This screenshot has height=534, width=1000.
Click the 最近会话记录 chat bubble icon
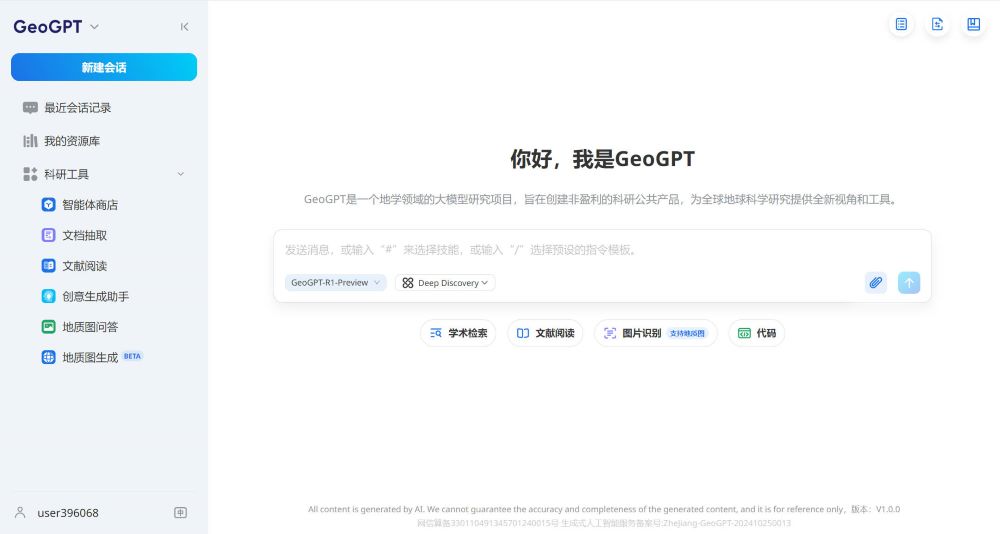30,108
